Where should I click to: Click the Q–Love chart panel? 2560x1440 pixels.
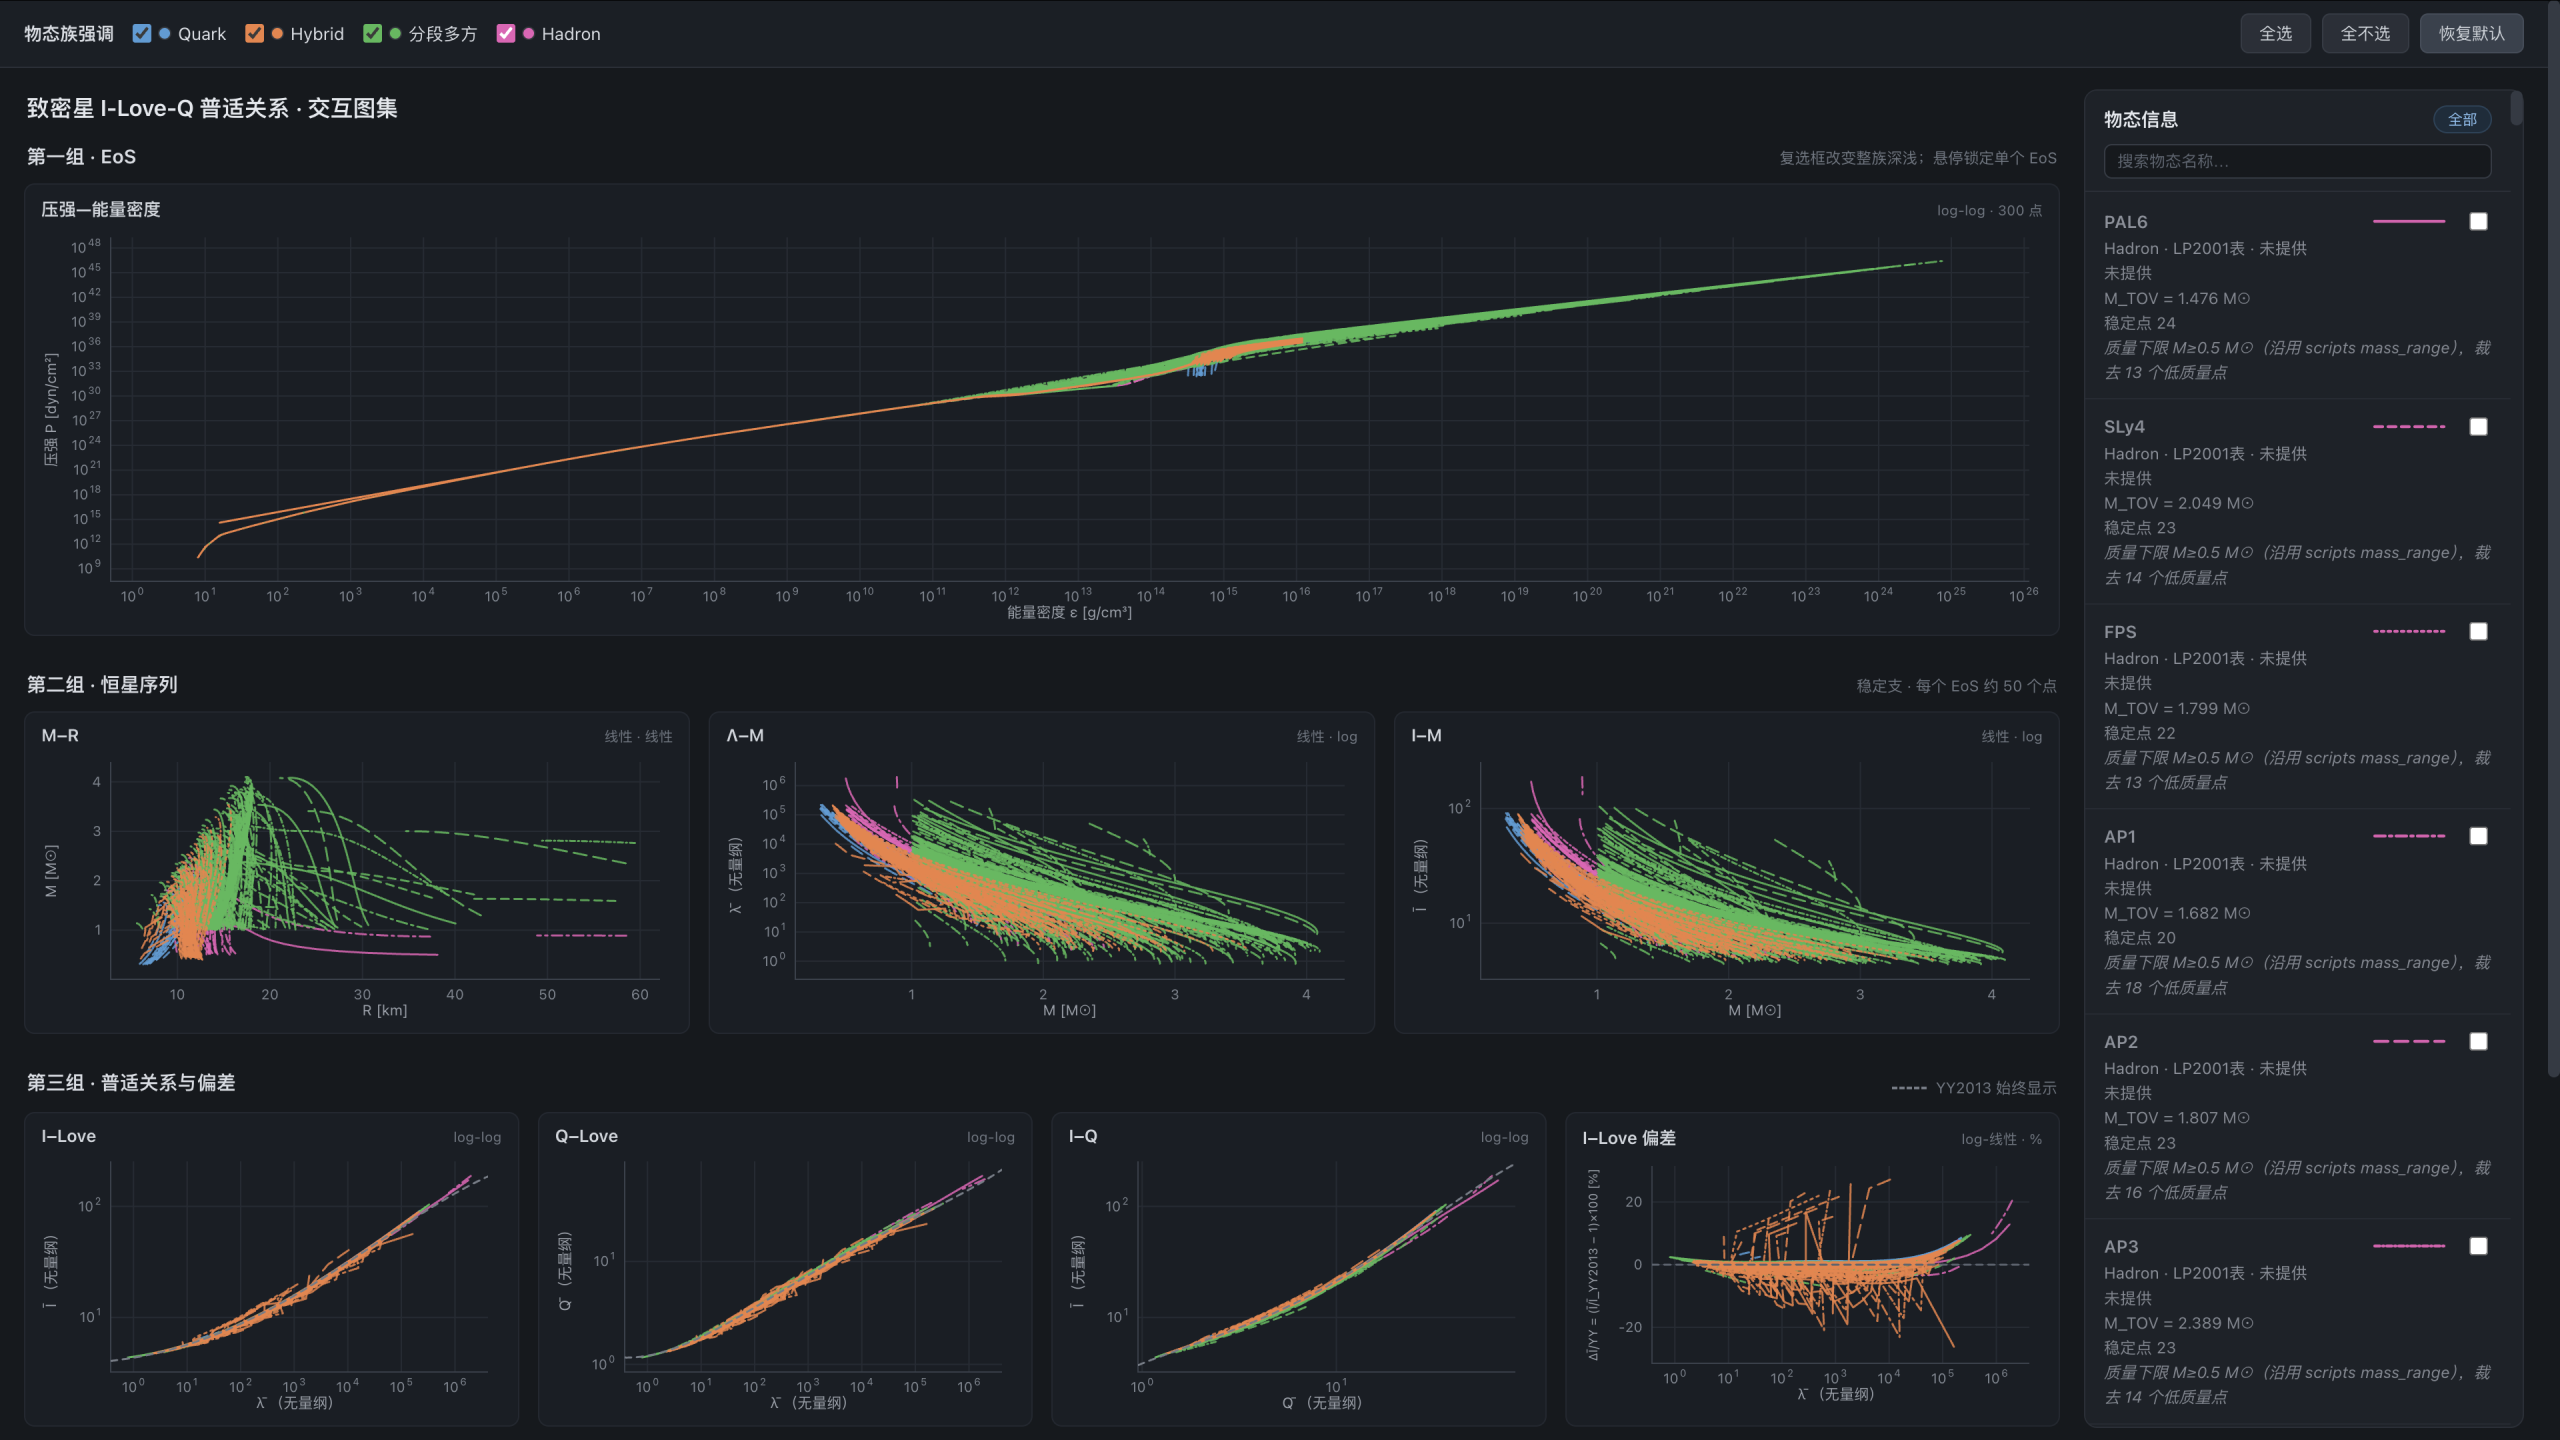[x=785, y=1269]
